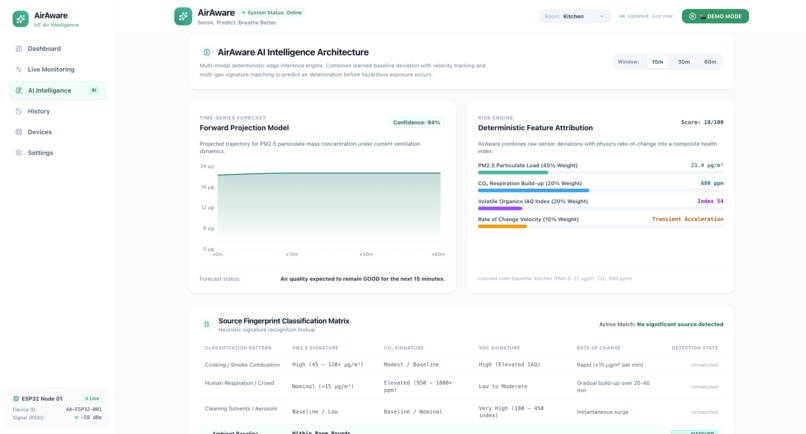The height and width of the screenshot is (434, 806).
Task: Click the PM2.5 Particulate Load progress bar
Action: tap(600, 173)
